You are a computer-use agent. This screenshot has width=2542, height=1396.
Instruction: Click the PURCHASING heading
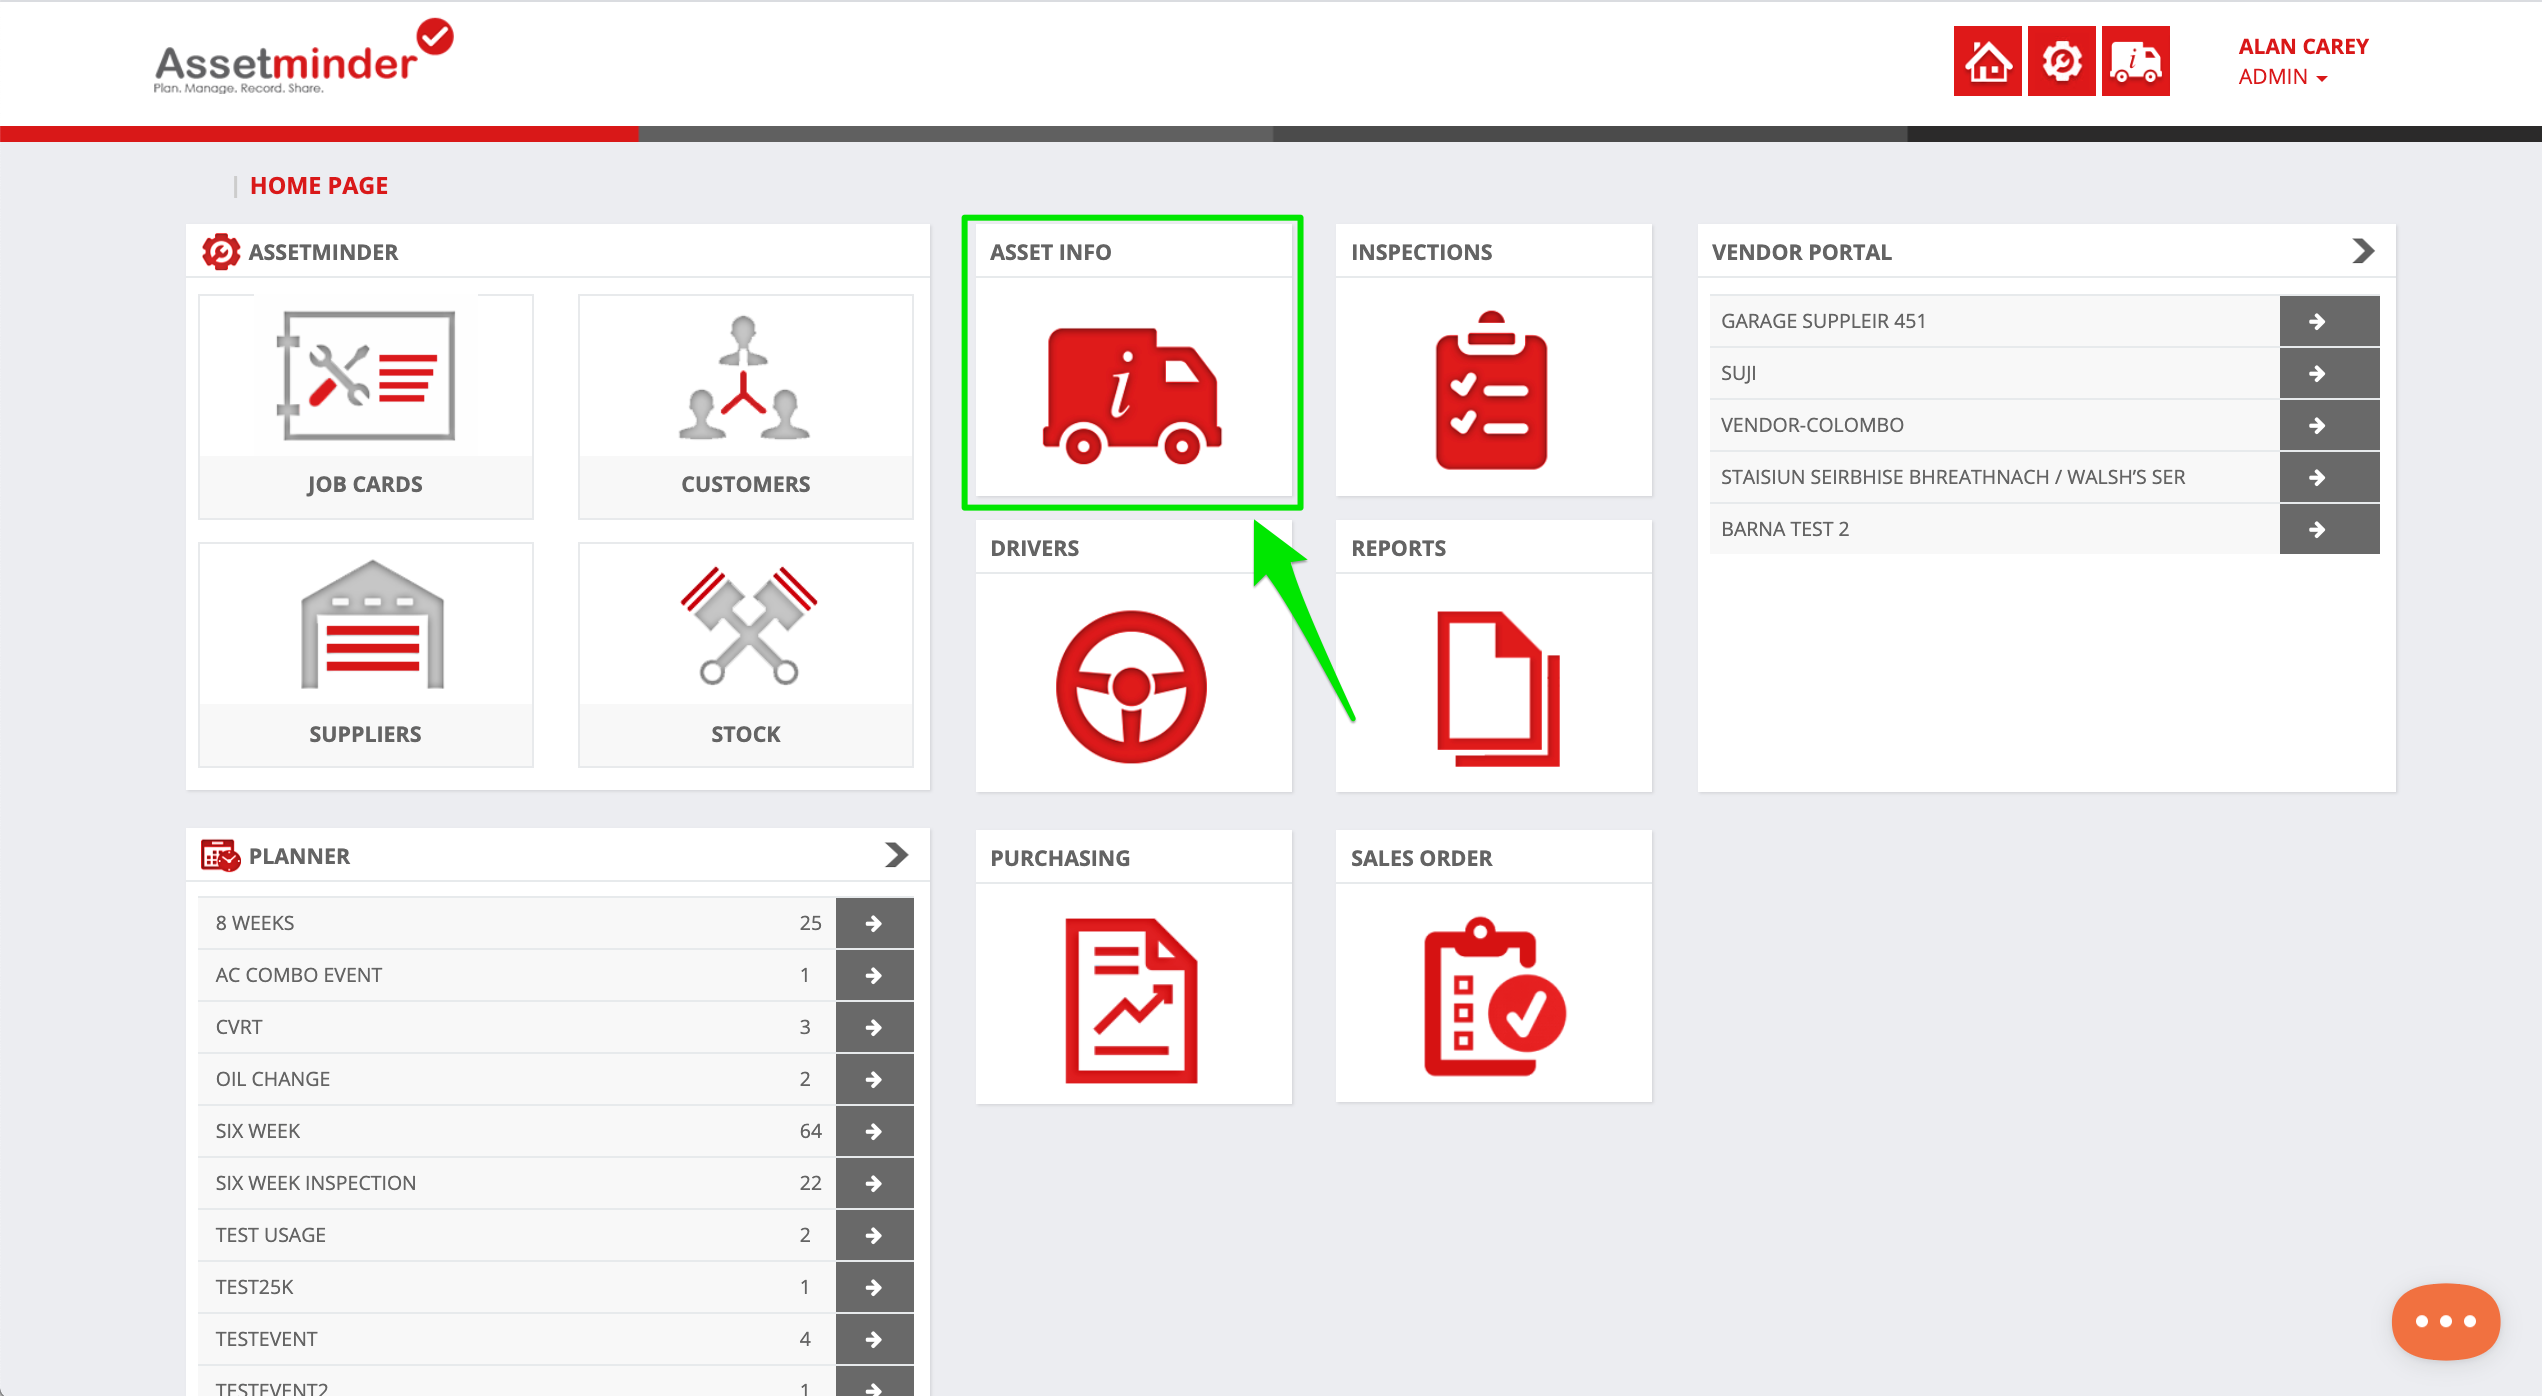click(1060, 858)
